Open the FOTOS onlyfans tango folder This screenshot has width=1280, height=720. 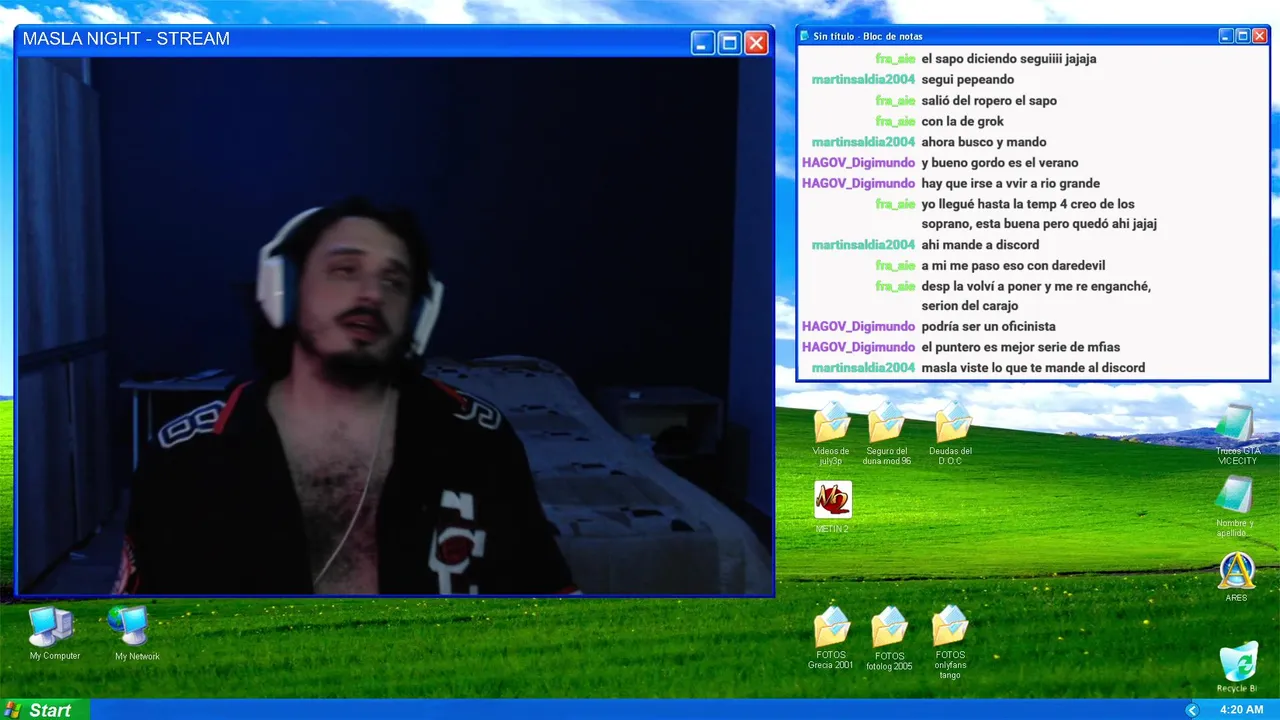pyautogui.click(x=950, y=642)
